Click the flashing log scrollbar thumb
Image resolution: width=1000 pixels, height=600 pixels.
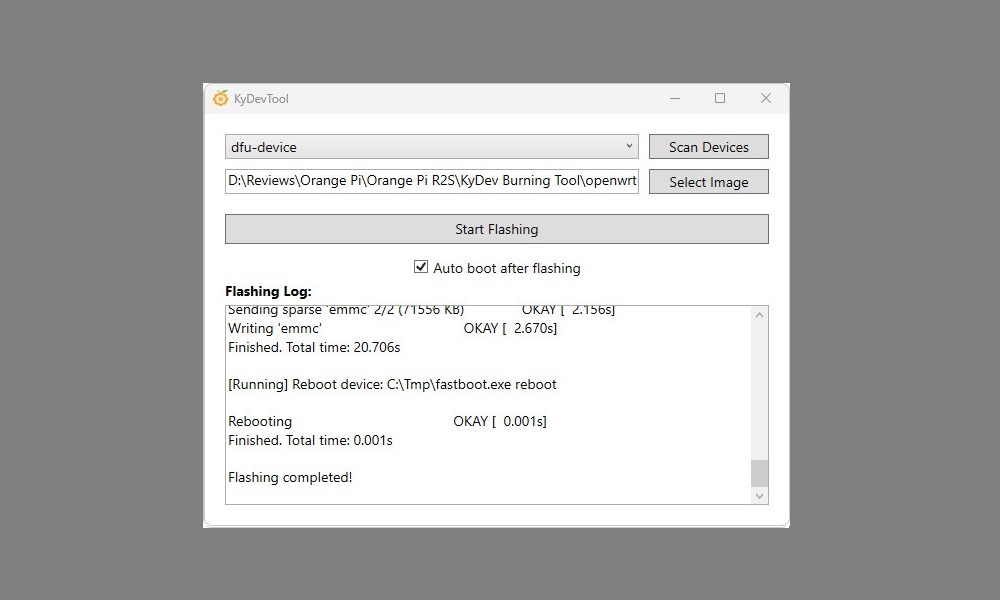pyautogui.click(x=759, y=472)
